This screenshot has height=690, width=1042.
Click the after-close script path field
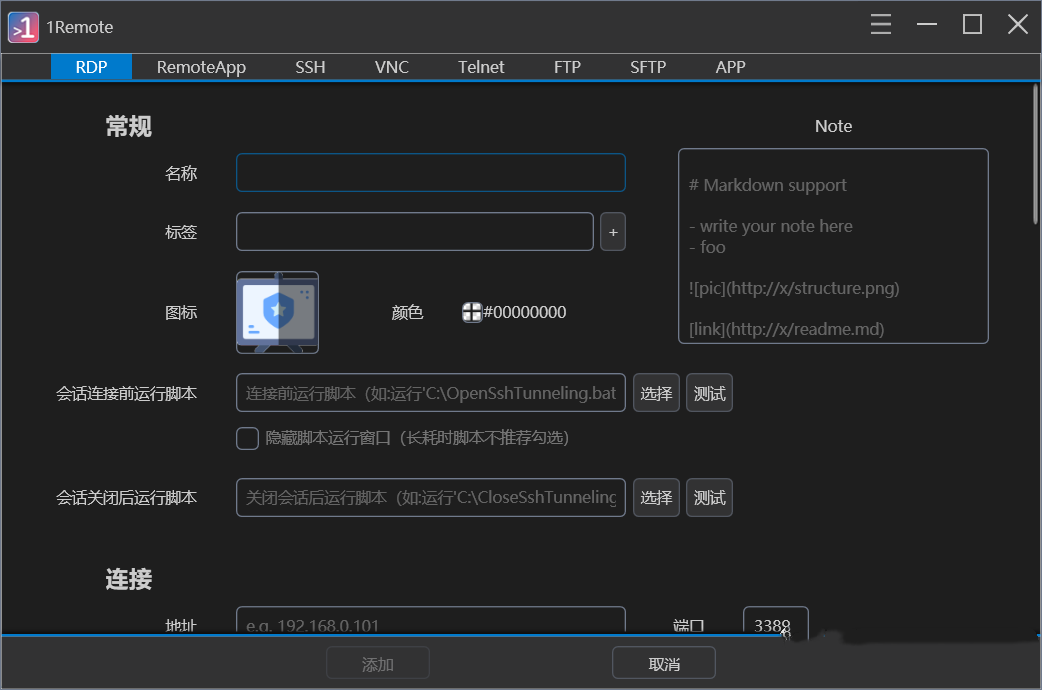pos(431,497)
